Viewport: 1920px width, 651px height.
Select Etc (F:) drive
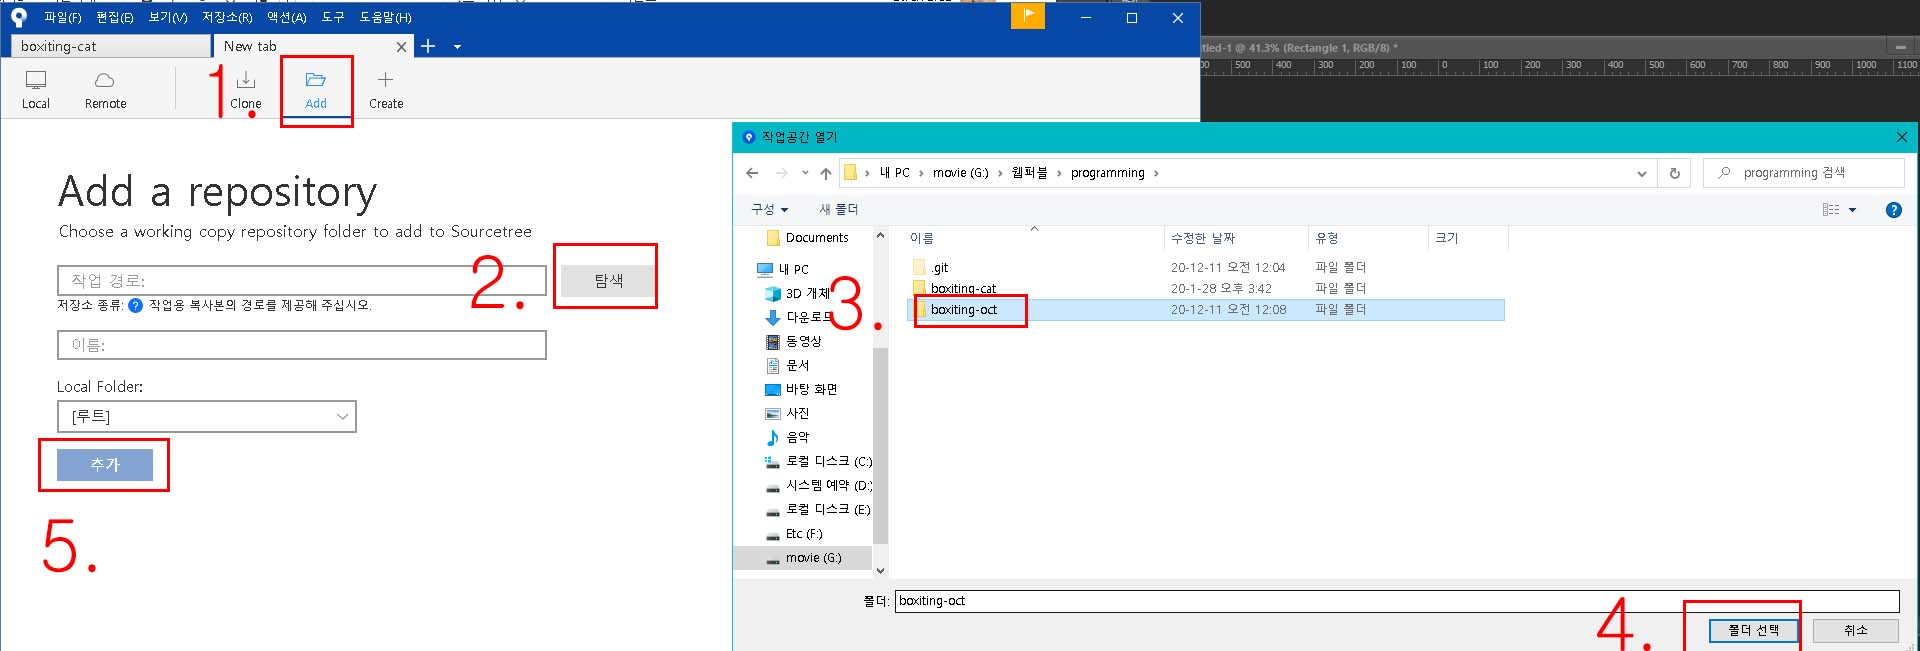pyautogui.click(x=794, y=534)
